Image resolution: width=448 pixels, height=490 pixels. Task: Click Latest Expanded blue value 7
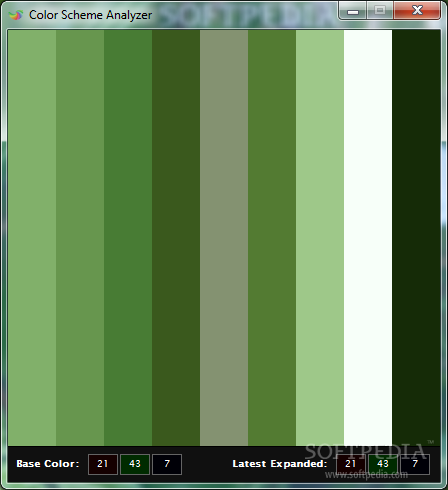[415, 464]
